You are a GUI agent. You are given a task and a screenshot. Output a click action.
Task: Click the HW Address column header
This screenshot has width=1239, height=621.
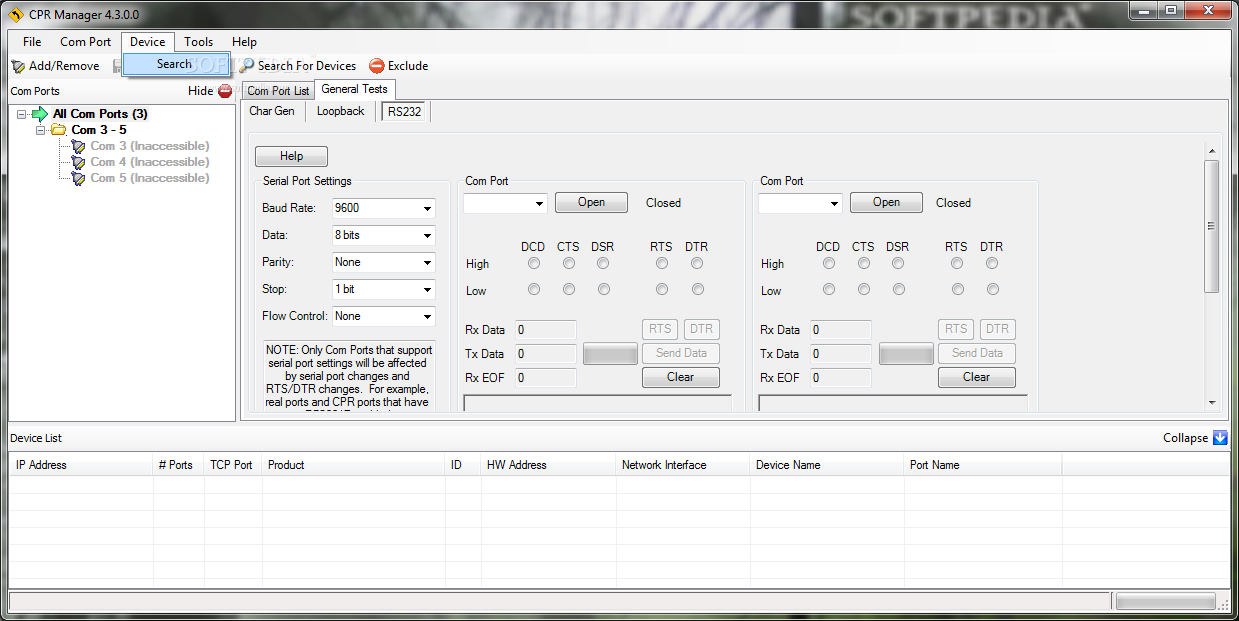click(548, 465)
